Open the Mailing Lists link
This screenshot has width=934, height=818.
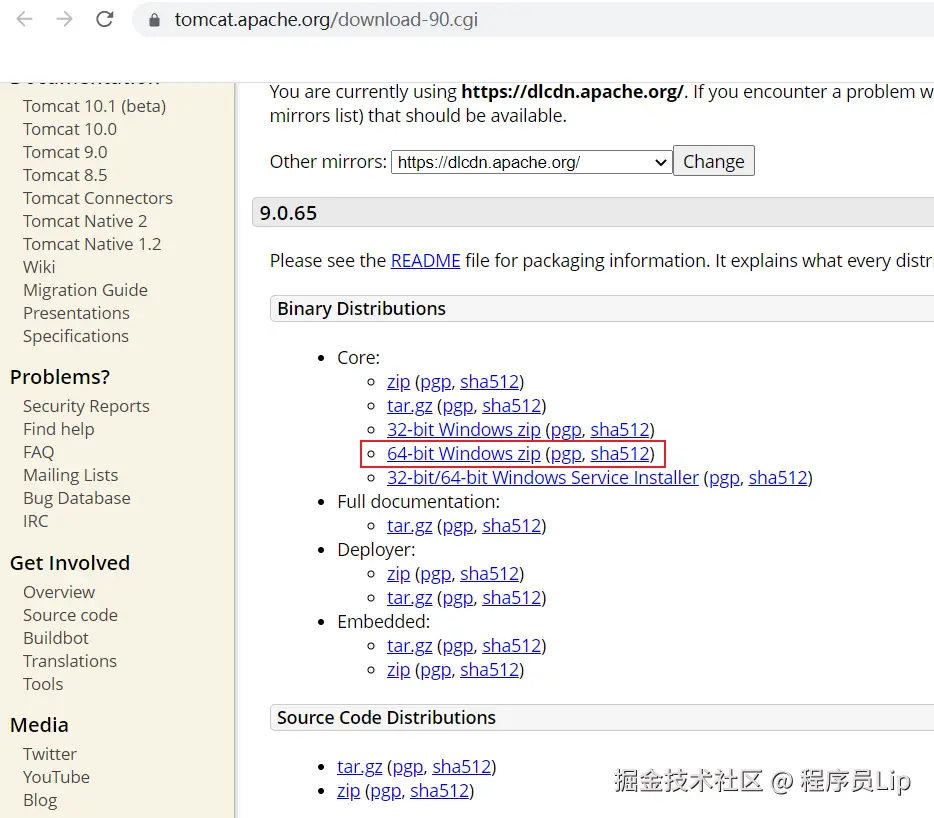click(x=70, y=475)
